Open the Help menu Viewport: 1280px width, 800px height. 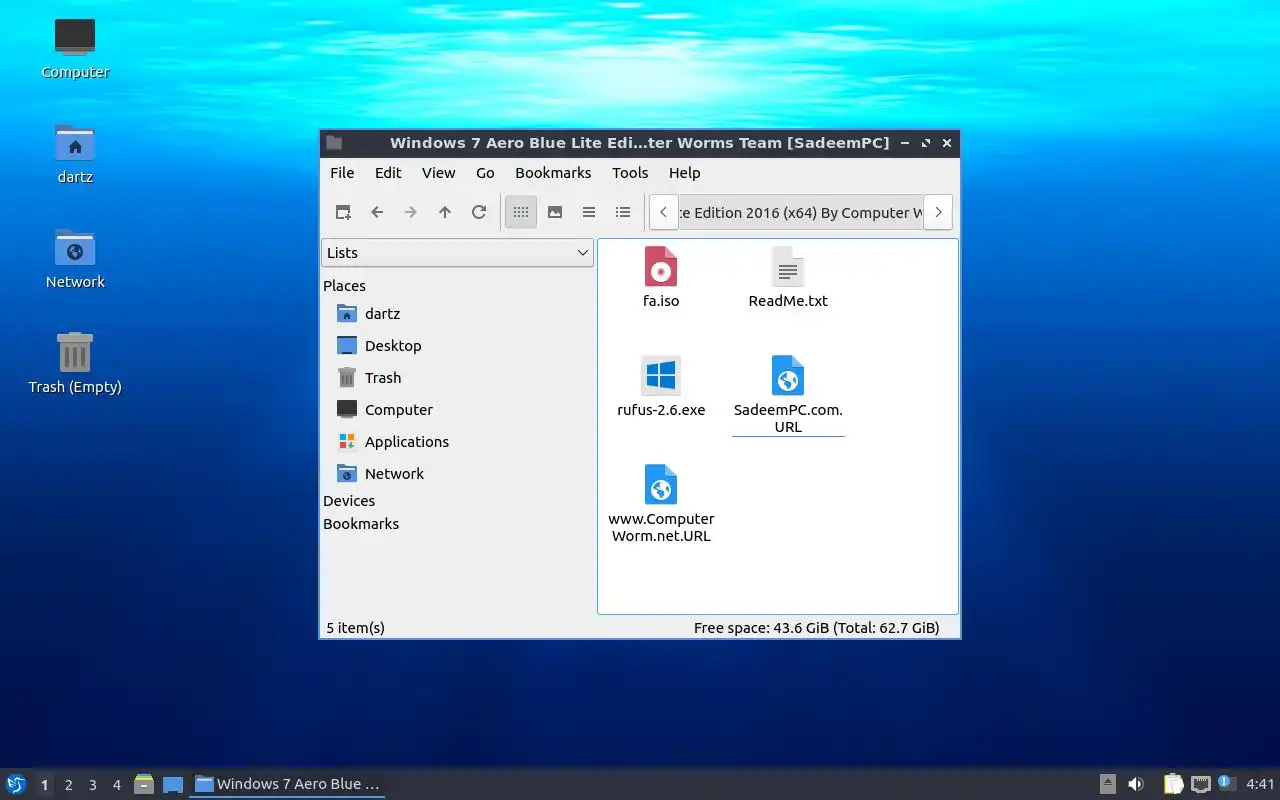tap(684, 173)
